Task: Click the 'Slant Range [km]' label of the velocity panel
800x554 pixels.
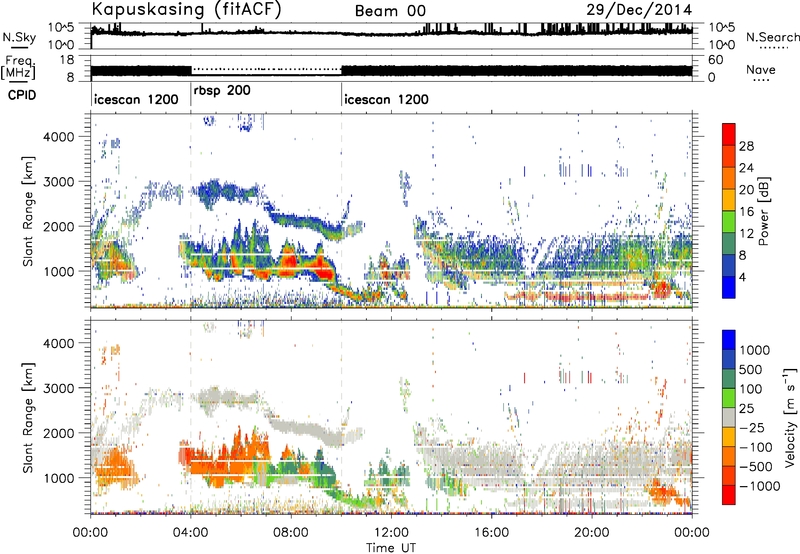Action: (x=28, y=417)
